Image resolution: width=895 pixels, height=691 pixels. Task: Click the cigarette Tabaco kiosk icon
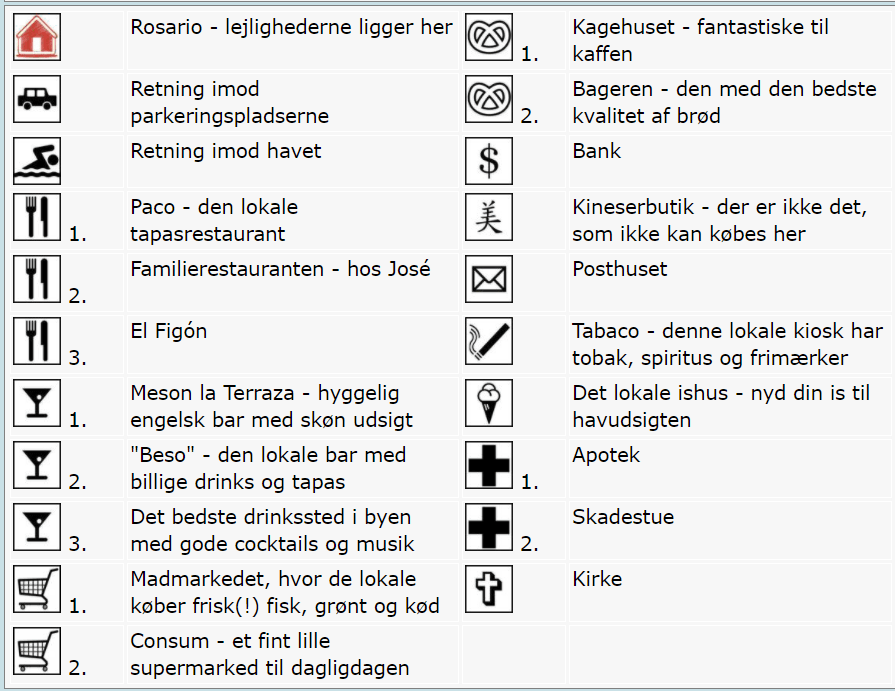(489, 341)
